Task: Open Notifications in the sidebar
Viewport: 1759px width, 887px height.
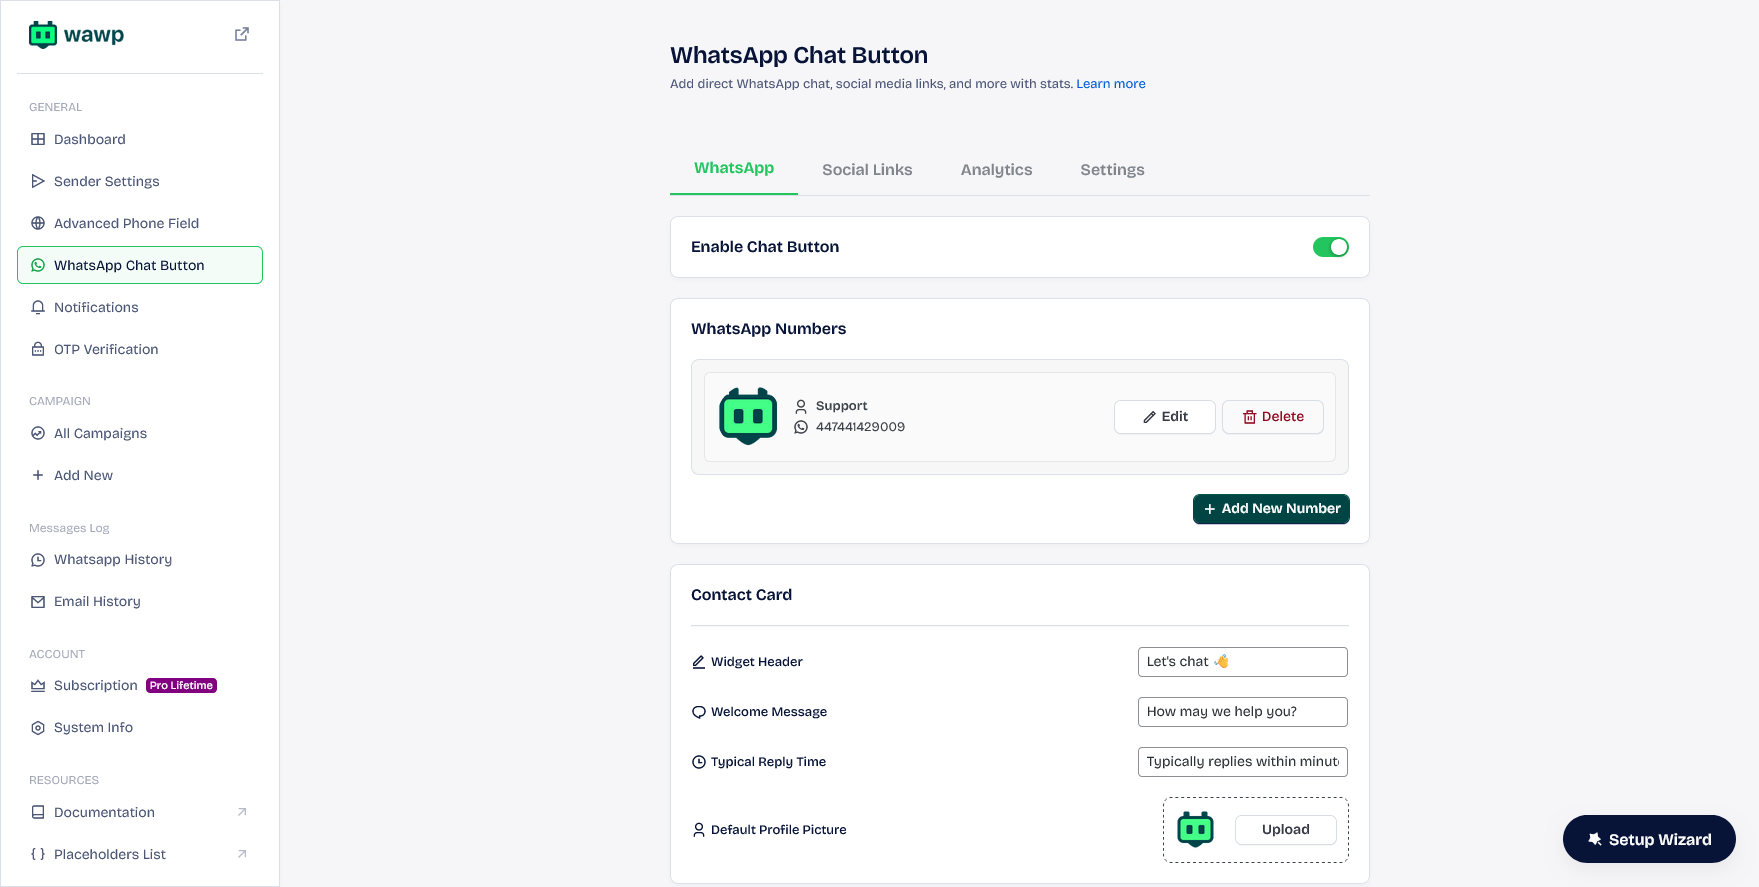Action: [140, 307]
